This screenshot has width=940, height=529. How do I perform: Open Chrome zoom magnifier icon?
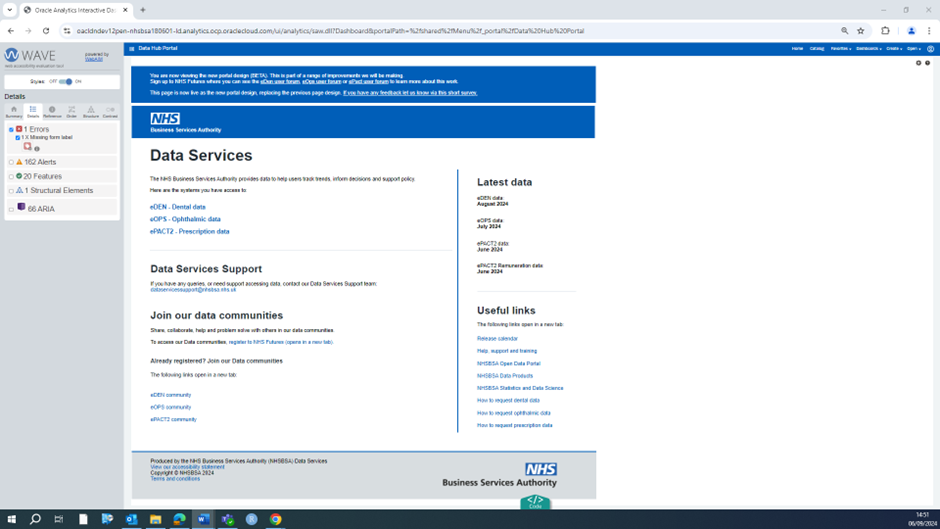[x=845, y=31]
